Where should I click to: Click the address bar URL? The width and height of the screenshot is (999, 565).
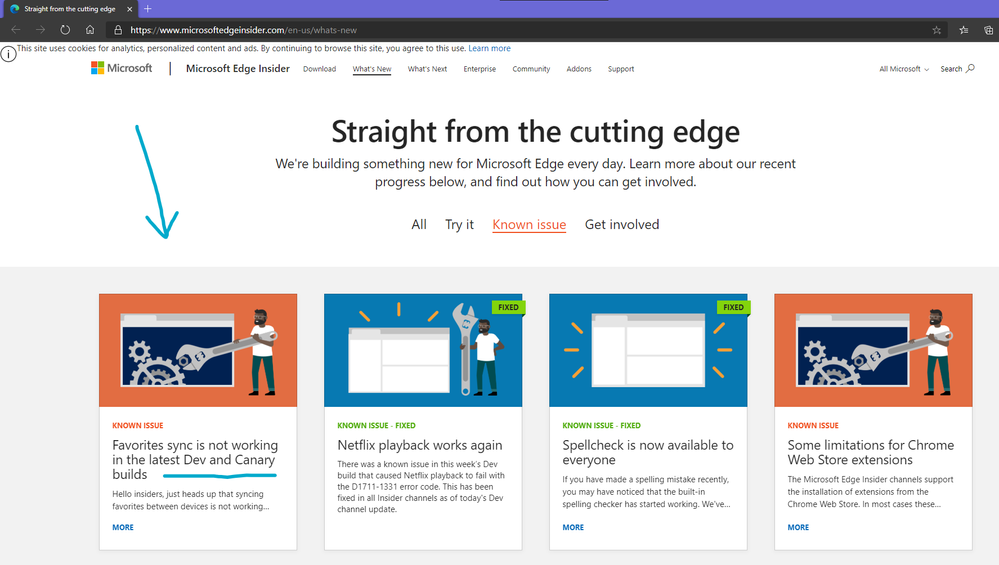tap(243, 30)
